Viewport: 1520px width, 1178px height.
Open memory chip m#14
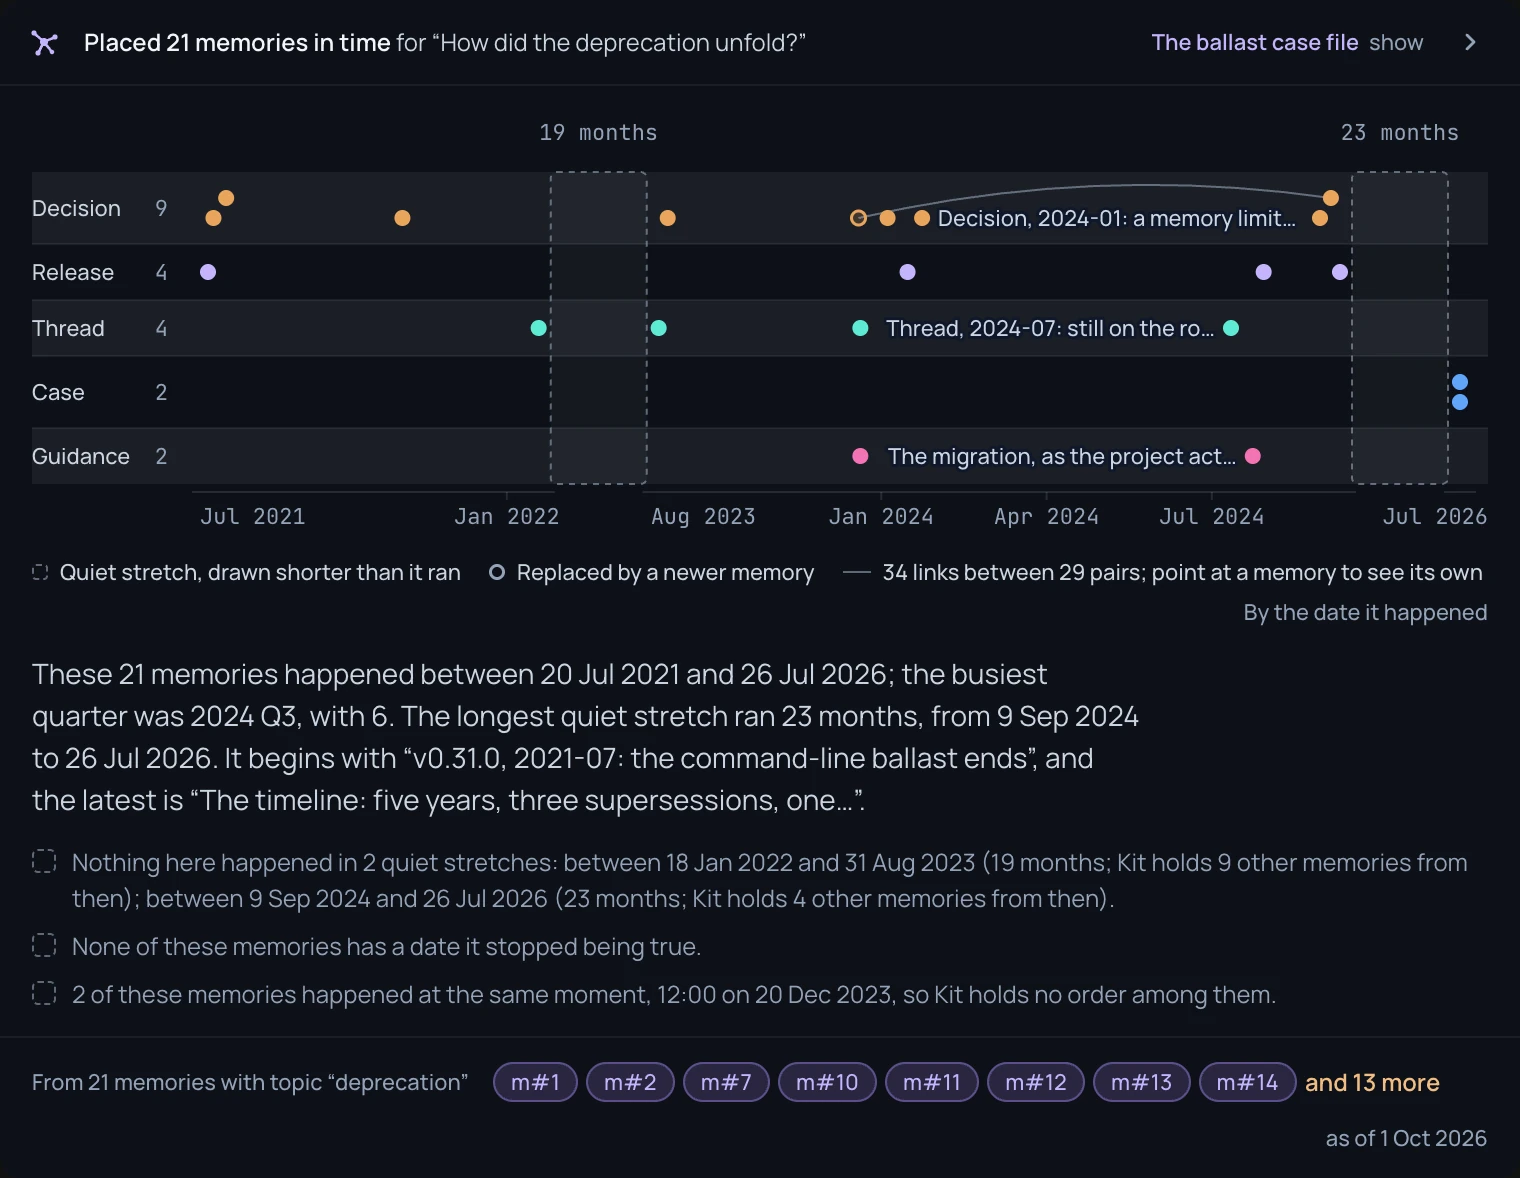click(x=1247, y=1082)
